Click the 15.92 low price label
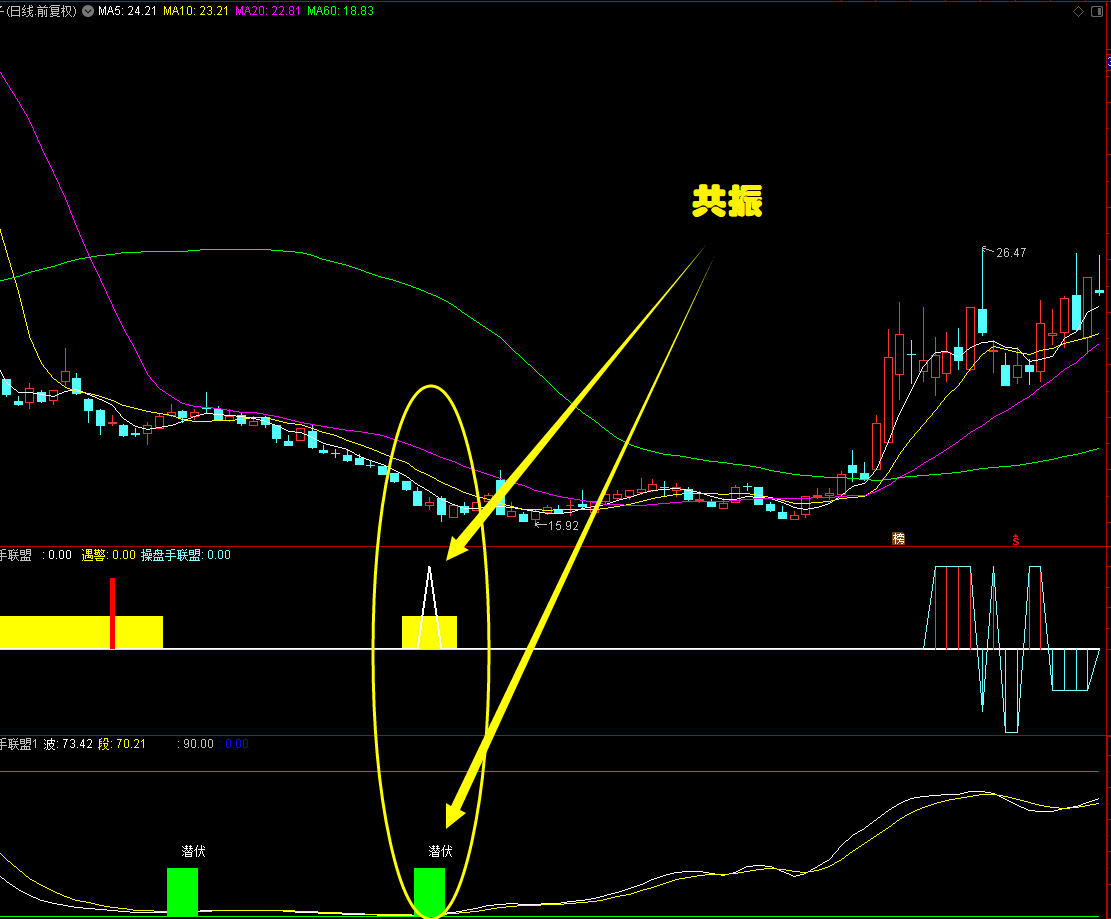The width and height of the screenshot is (1111, 919). [563, 526]
